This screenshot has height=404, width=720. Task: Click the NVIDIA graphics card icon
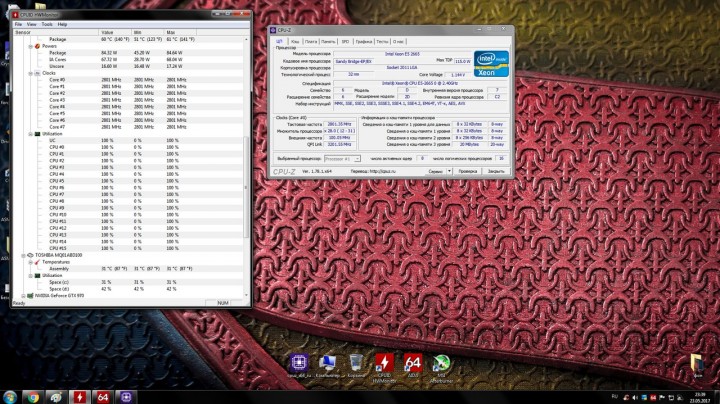[x=30, y=296]
